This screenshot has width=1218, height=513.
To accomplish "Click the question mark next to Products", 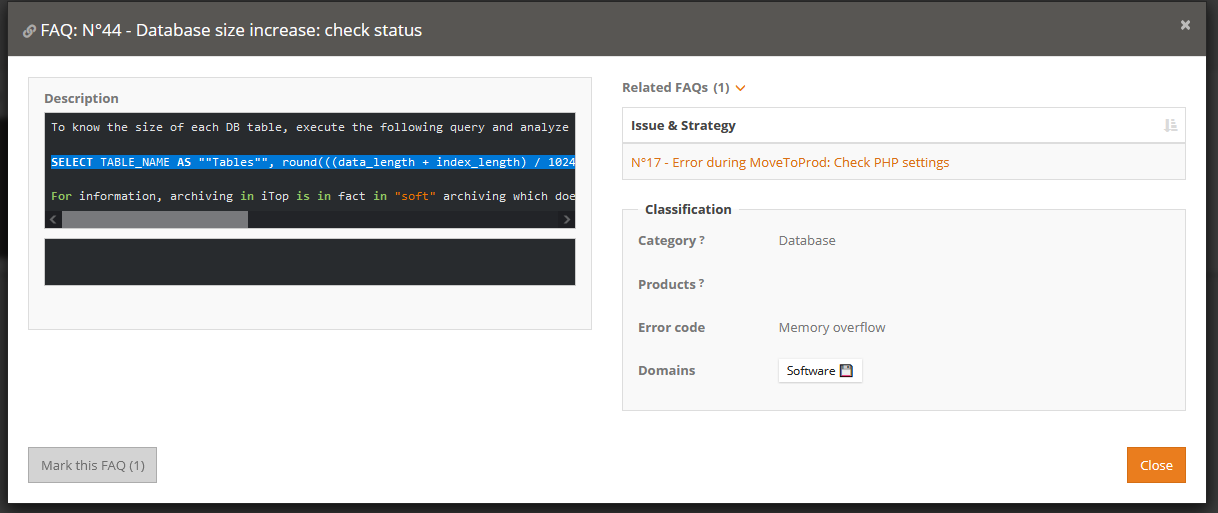I will point(701,284).
